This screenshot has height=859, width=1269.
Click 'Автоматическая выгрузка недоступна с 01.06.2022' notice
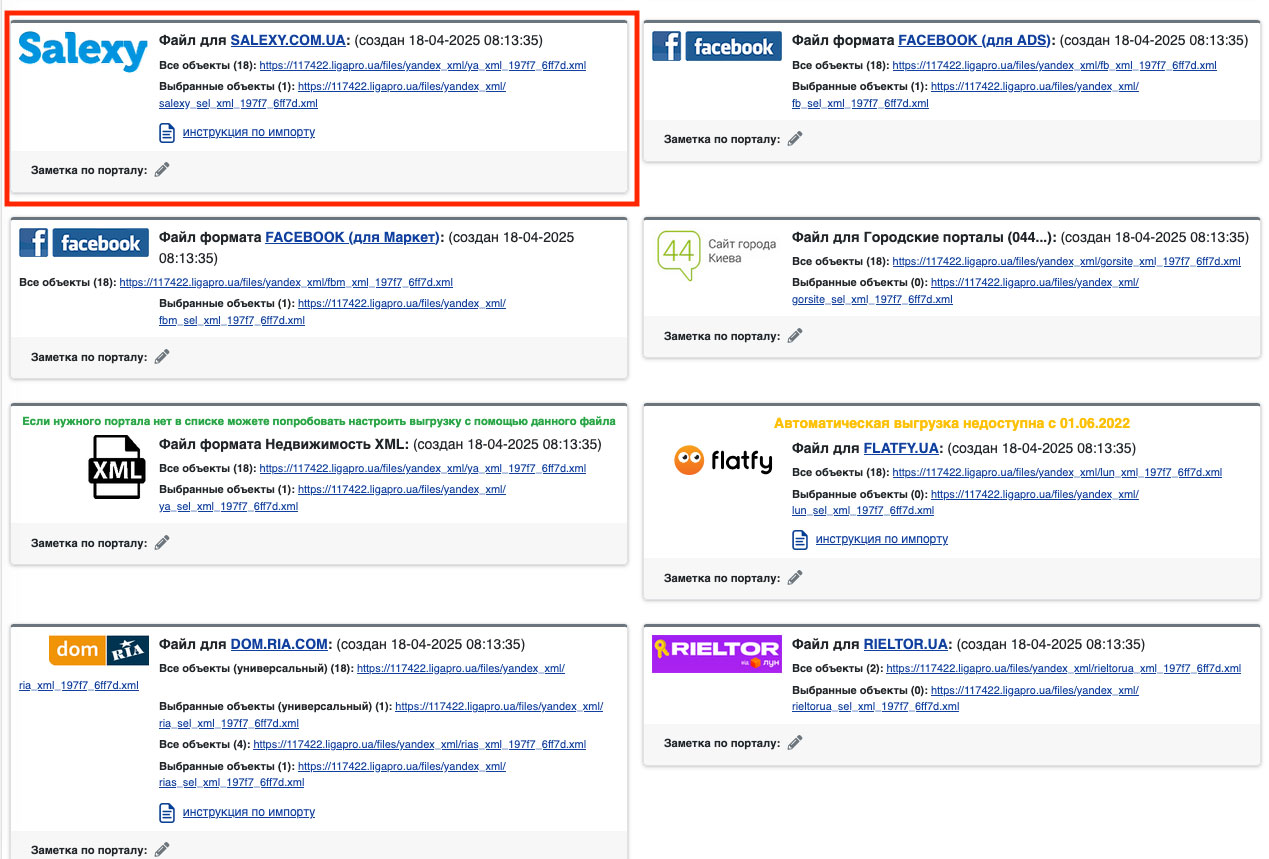pos(952,423)
